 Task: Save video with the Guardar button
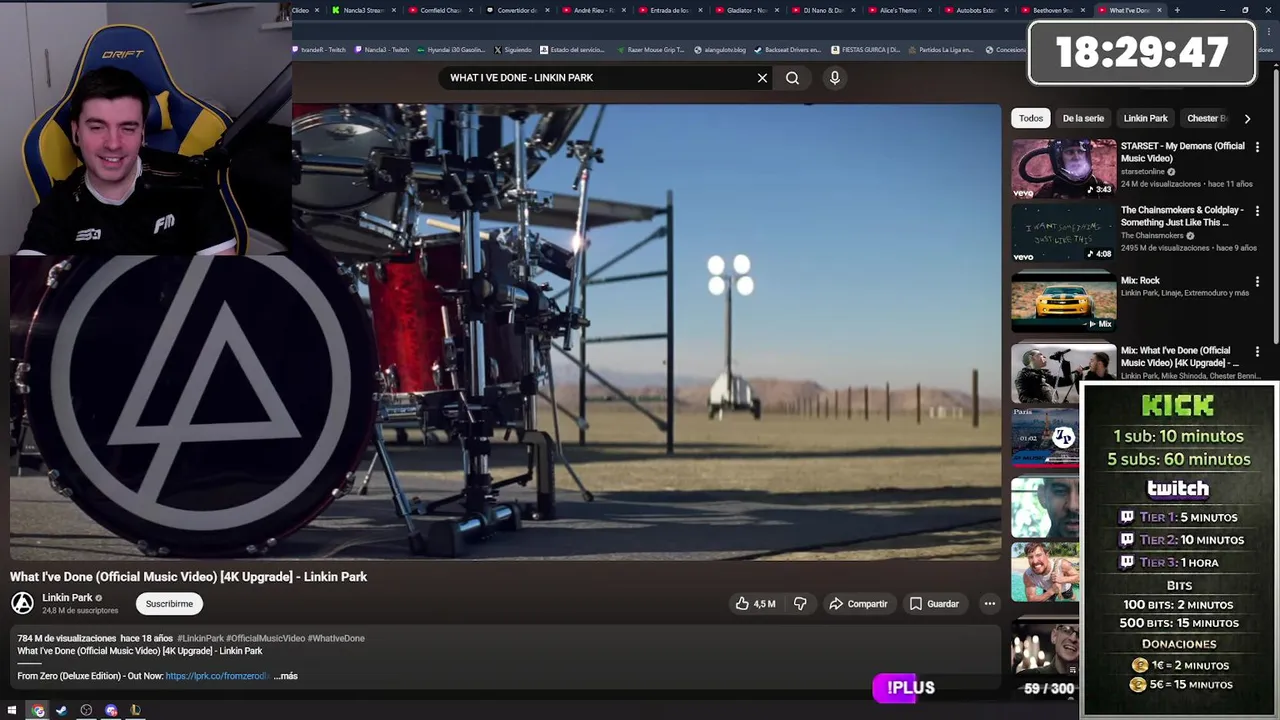[934, 604]
